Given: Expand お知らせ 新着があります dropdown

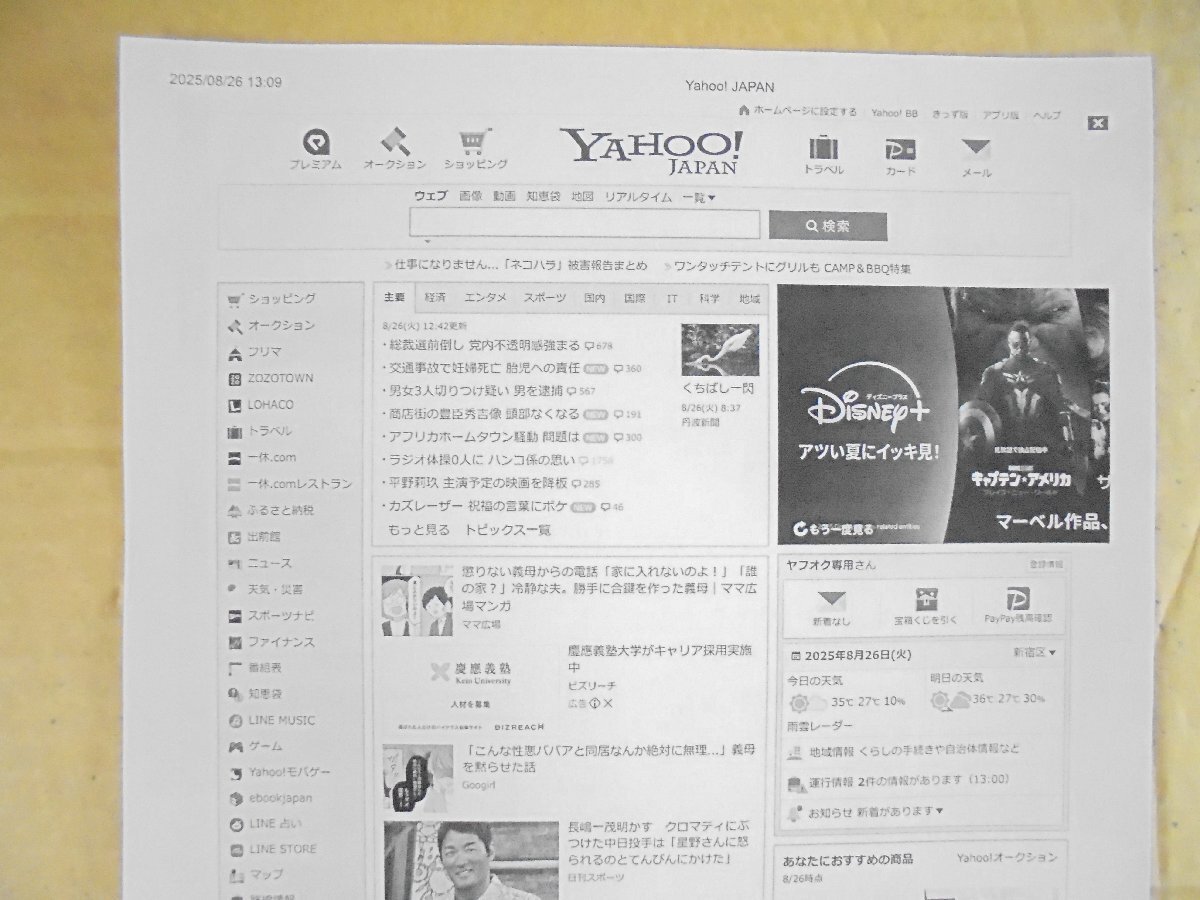Looking at the screenshot, I should (x=876, y=811).
